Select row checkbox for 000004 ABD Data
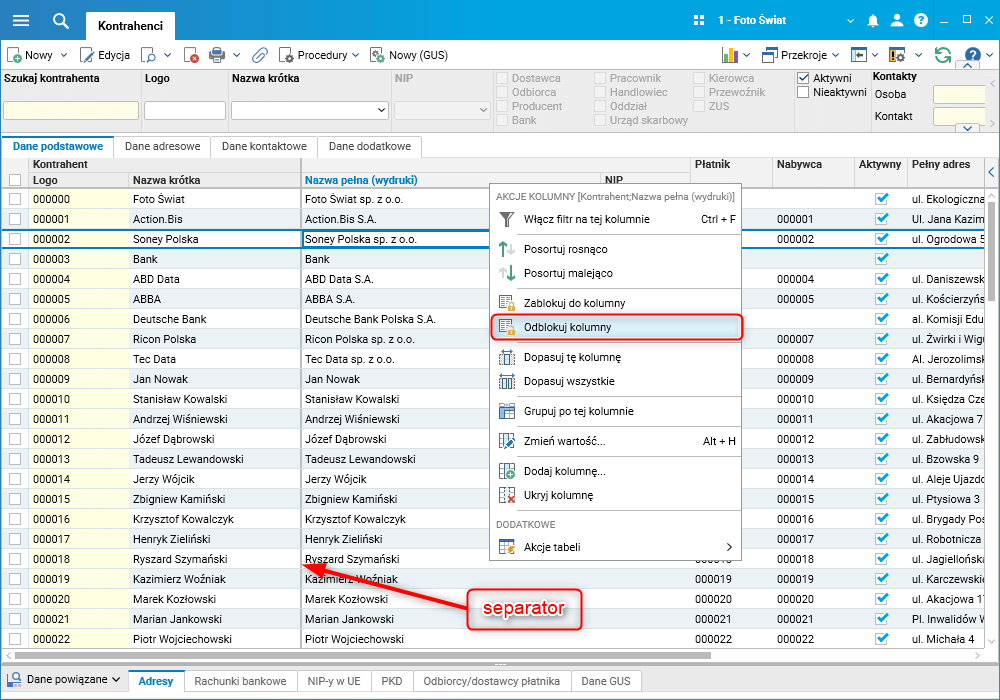The image size is (1000, 700). click(x=15, y=279)
